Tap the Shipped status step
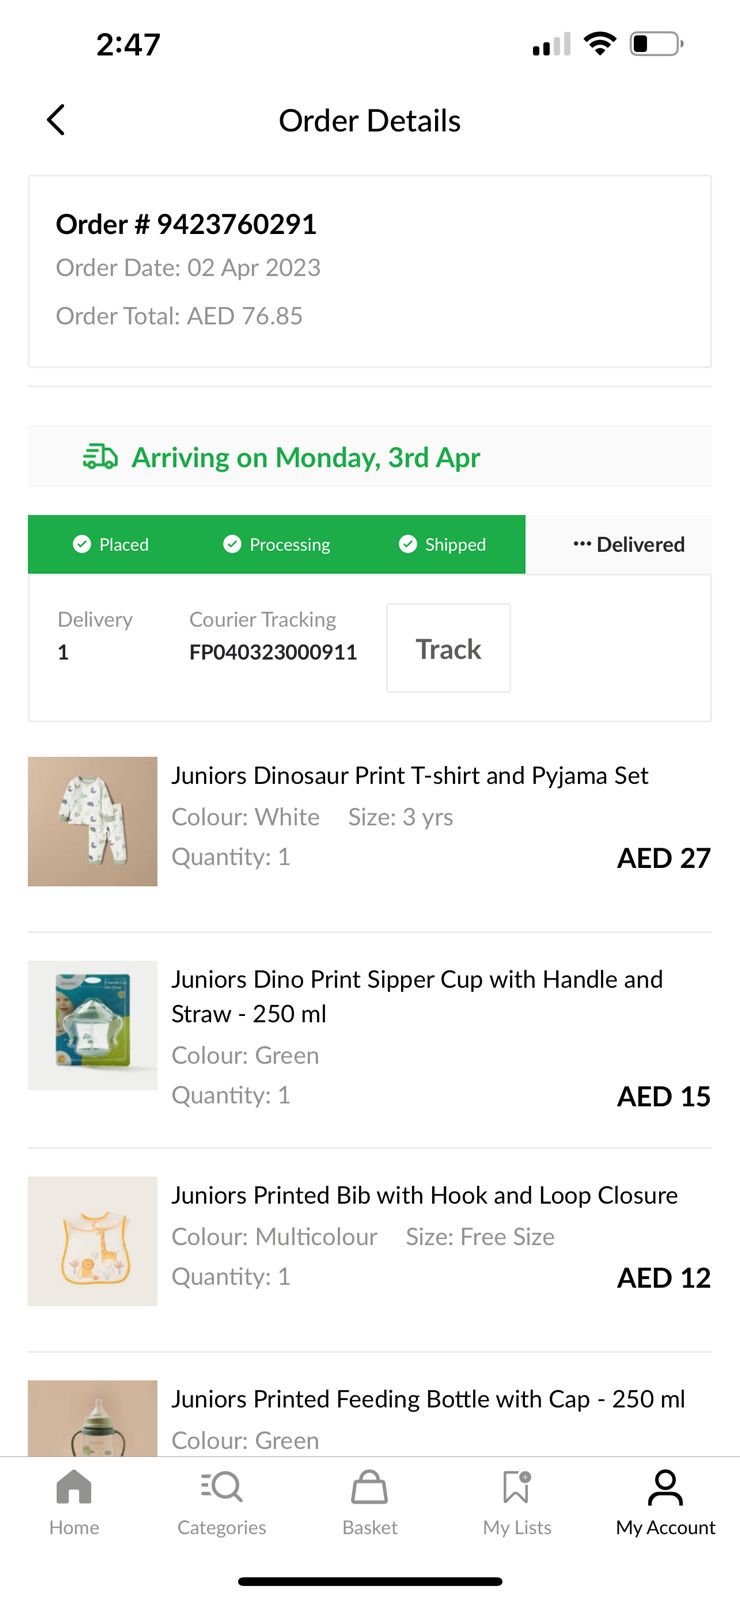 coord(442,544)
